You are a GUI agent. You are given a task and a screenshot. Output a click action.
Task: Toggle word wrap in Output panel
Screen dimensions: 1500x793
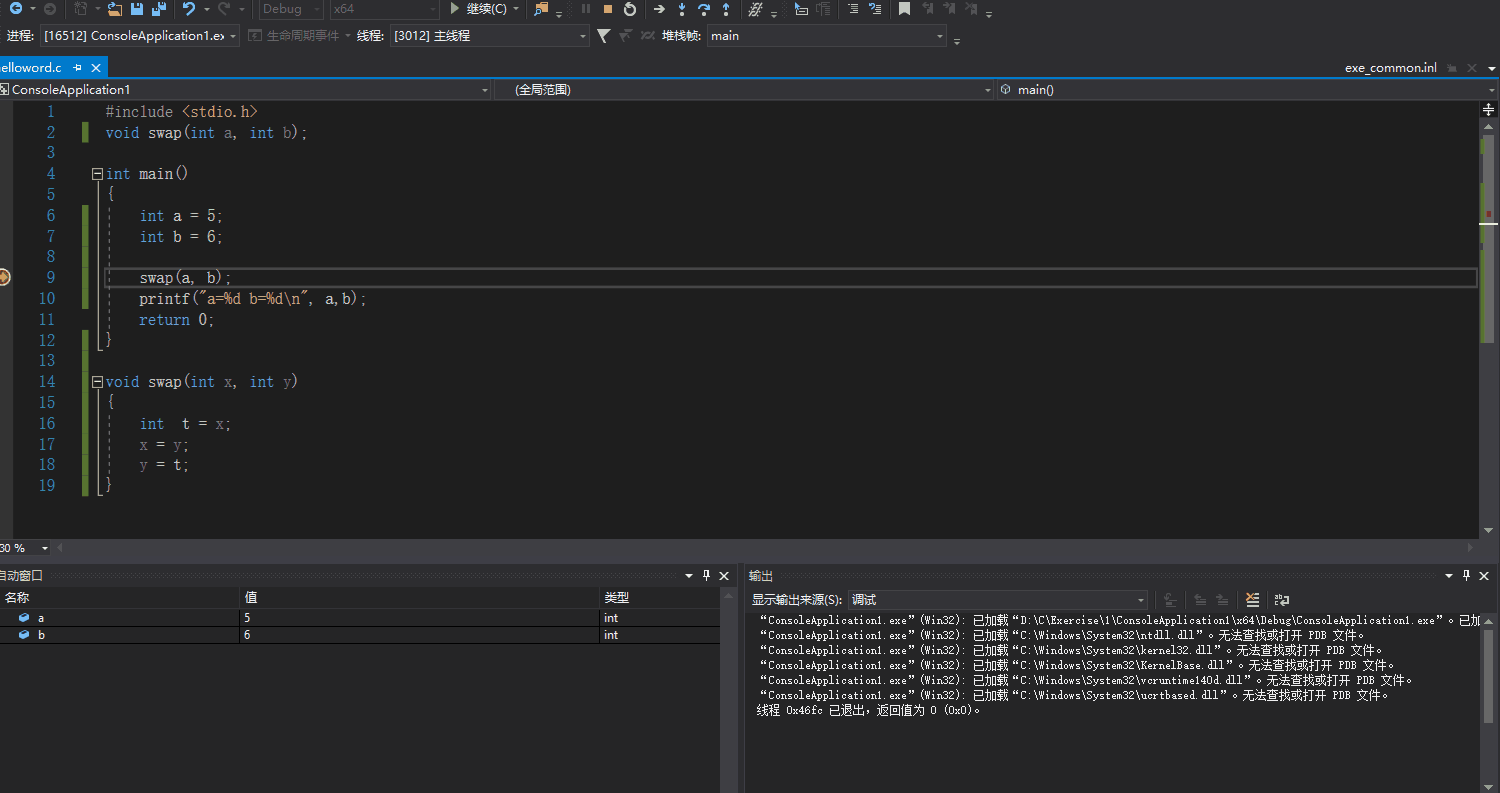click(1281, 600)
